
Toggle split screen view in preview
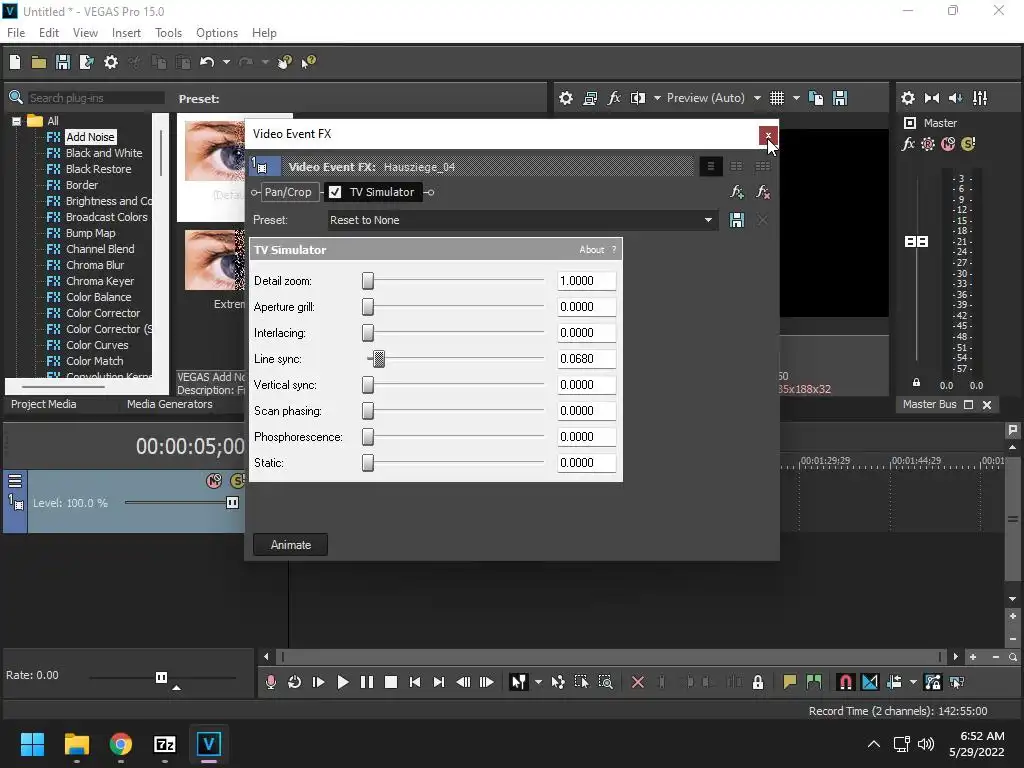point(637,98)
